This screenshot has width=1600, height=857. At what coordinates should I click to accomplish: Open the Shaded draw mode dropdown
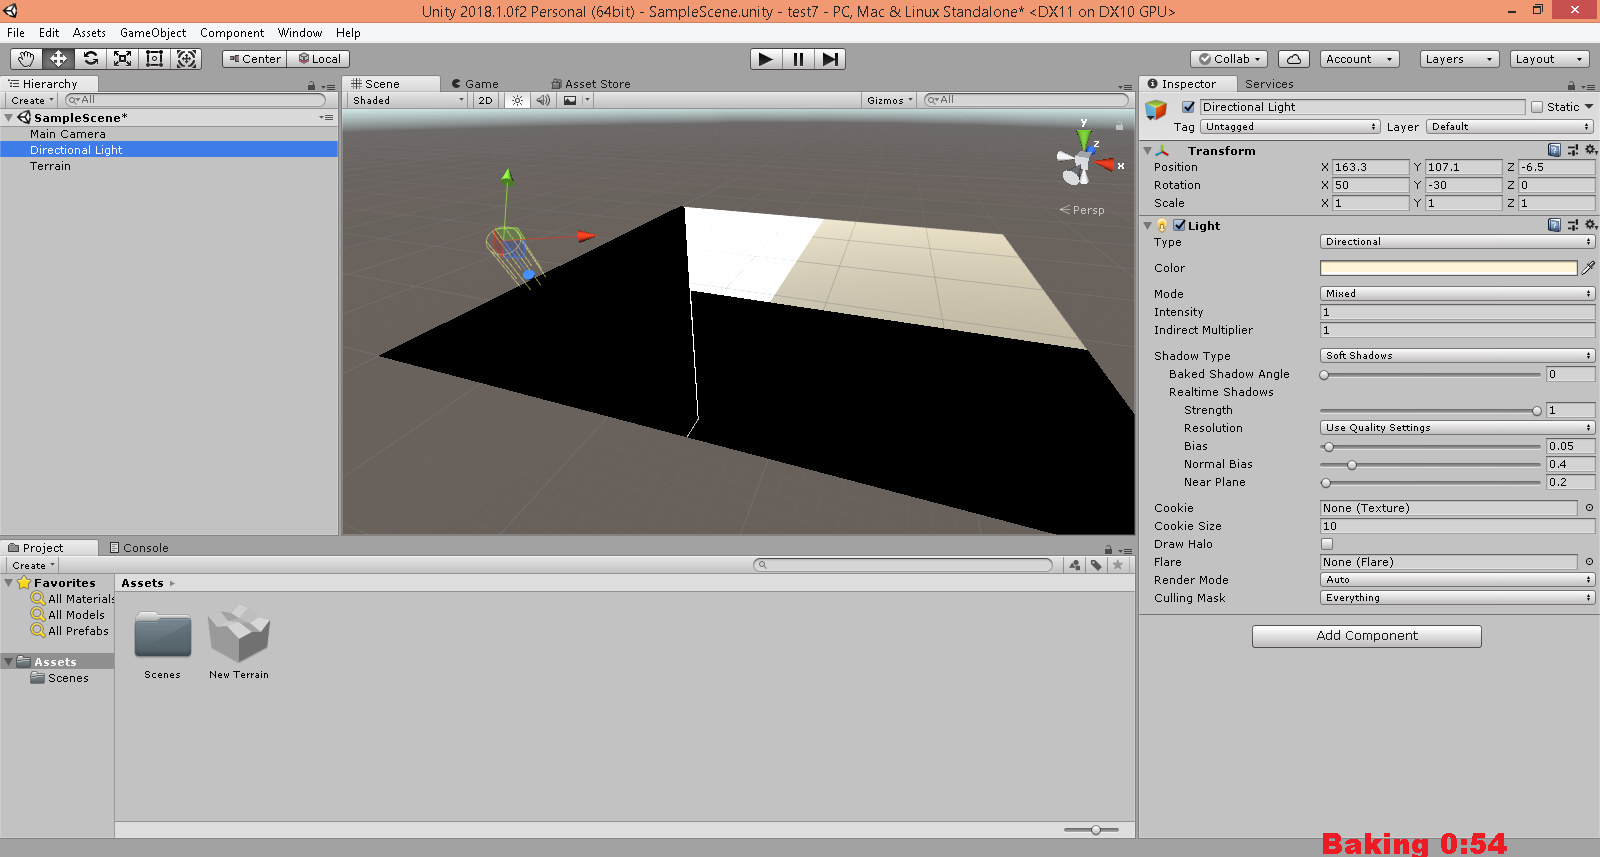(408, 100)
